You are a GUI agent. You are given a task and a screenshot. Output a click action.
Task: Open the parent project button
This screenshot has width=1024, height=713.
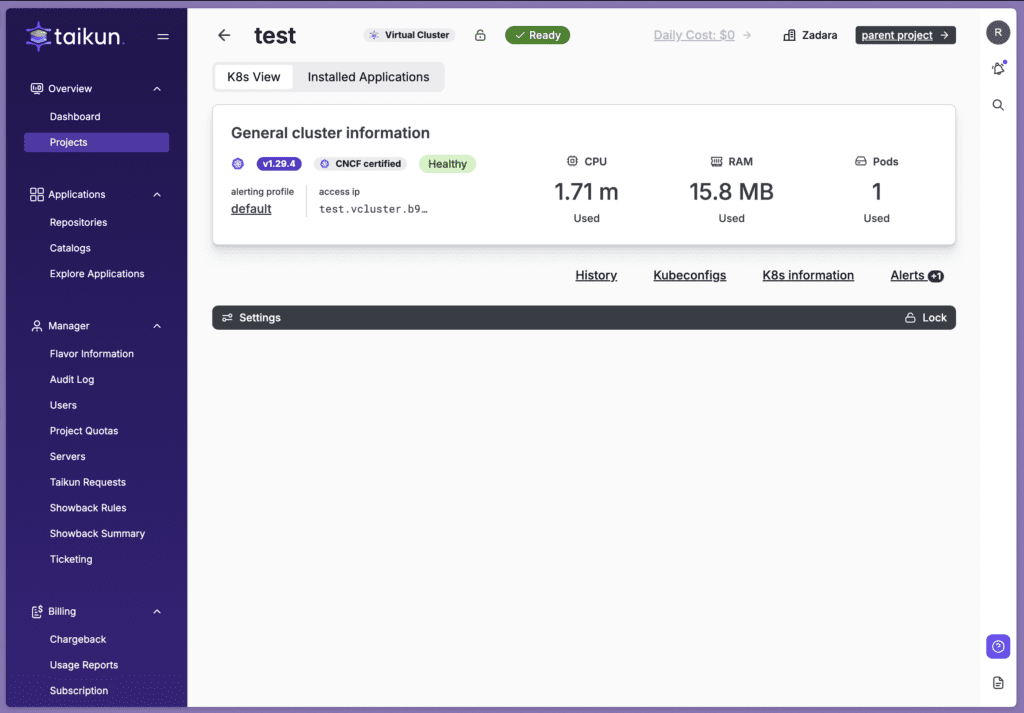(x=905, y=35)
